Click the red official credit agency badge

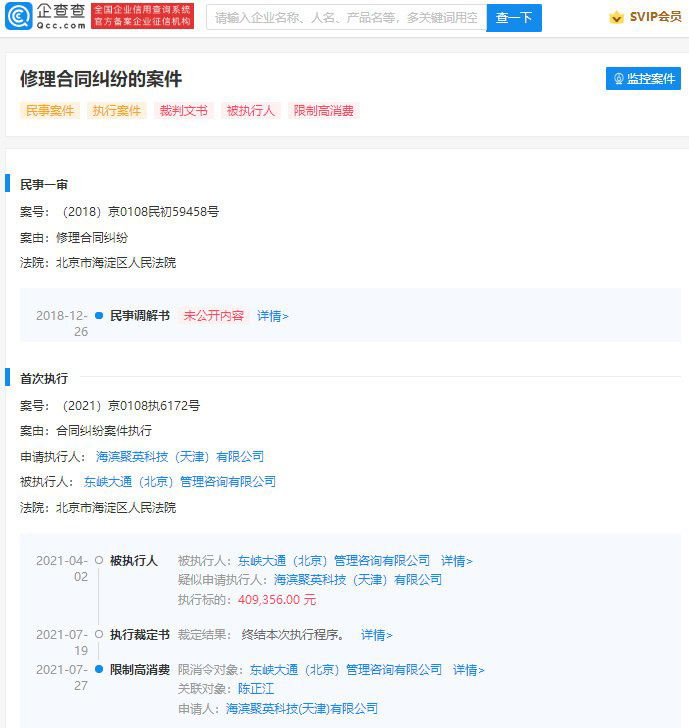[142, 16]
